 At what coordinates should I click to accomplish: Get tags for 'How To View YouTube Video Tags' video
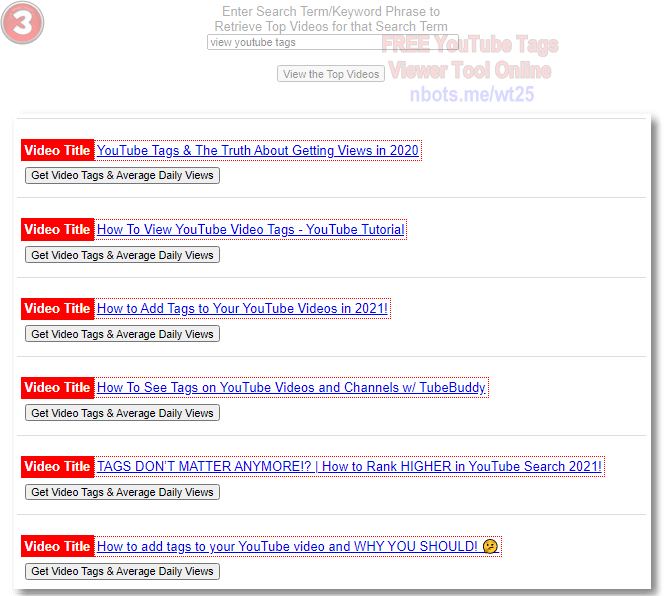click(x=122, y=255)
